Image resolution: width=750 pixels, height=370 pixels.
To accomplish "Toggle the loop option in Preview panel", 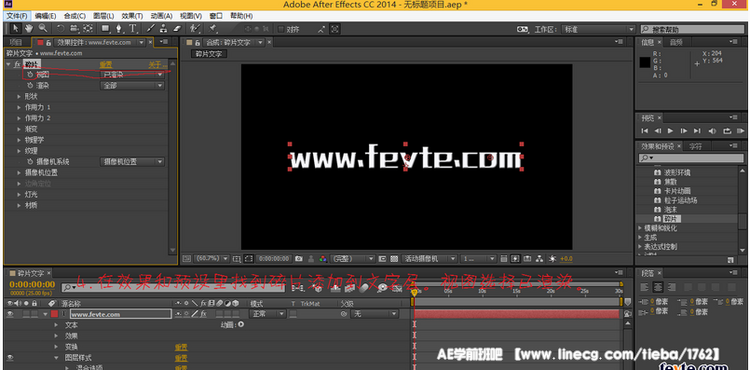I will 727,131.
